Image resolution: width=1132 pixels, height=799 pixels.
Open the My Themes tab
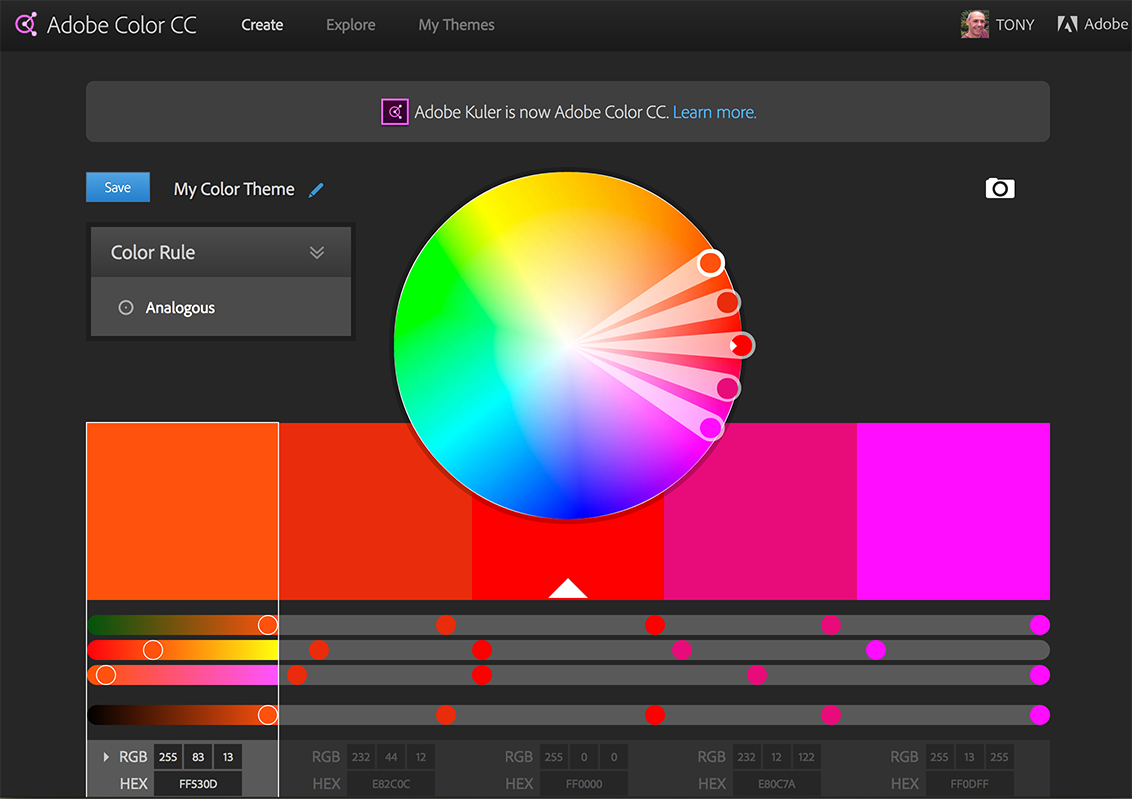point(456,25)
